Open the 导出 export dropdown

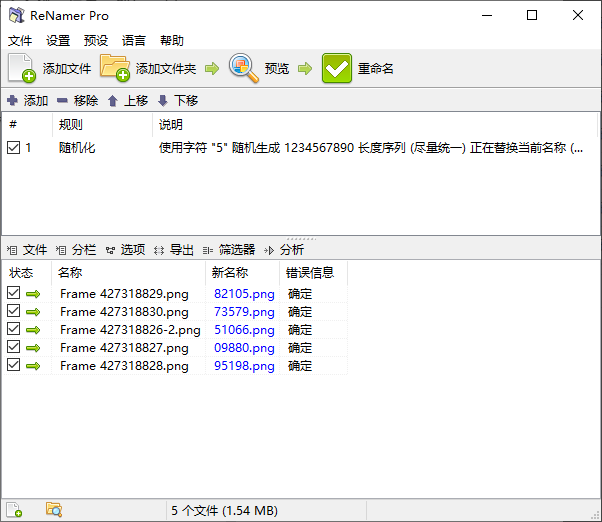pos(174,250)
